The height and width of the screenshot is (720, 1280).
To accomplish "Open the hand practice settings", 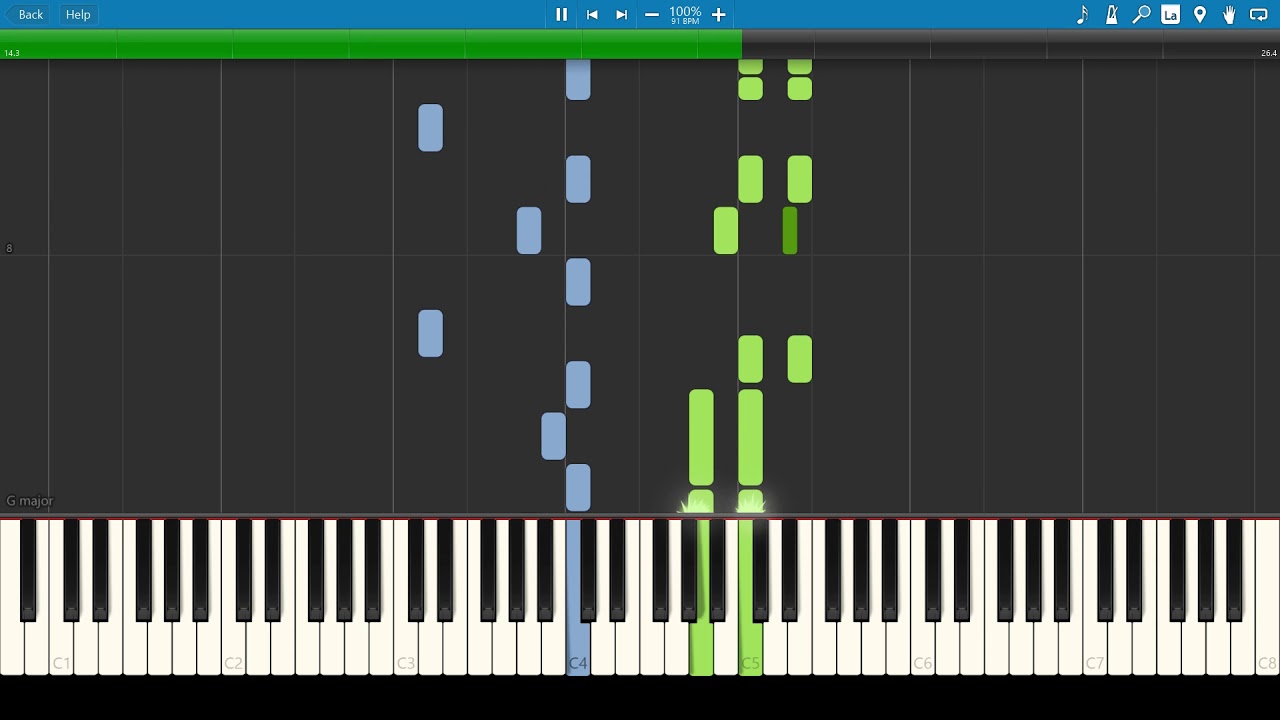I will pos(1229,14).
